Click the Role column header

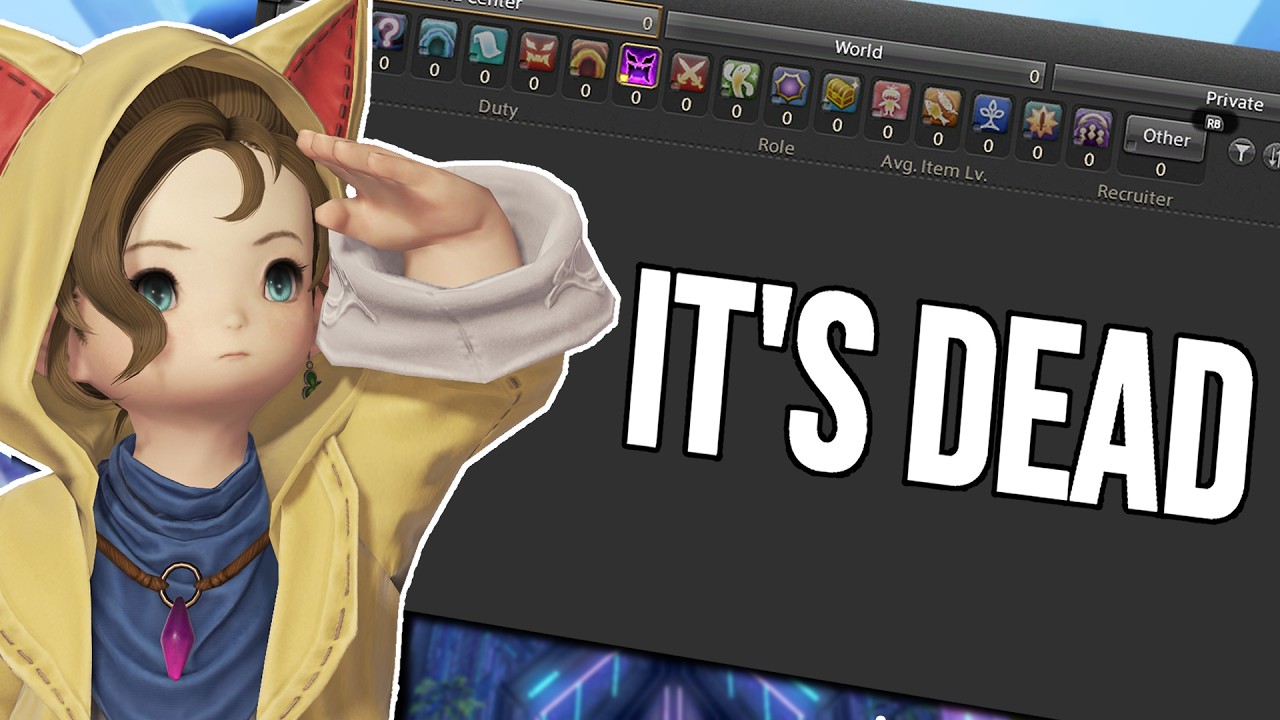pos(776,147)
